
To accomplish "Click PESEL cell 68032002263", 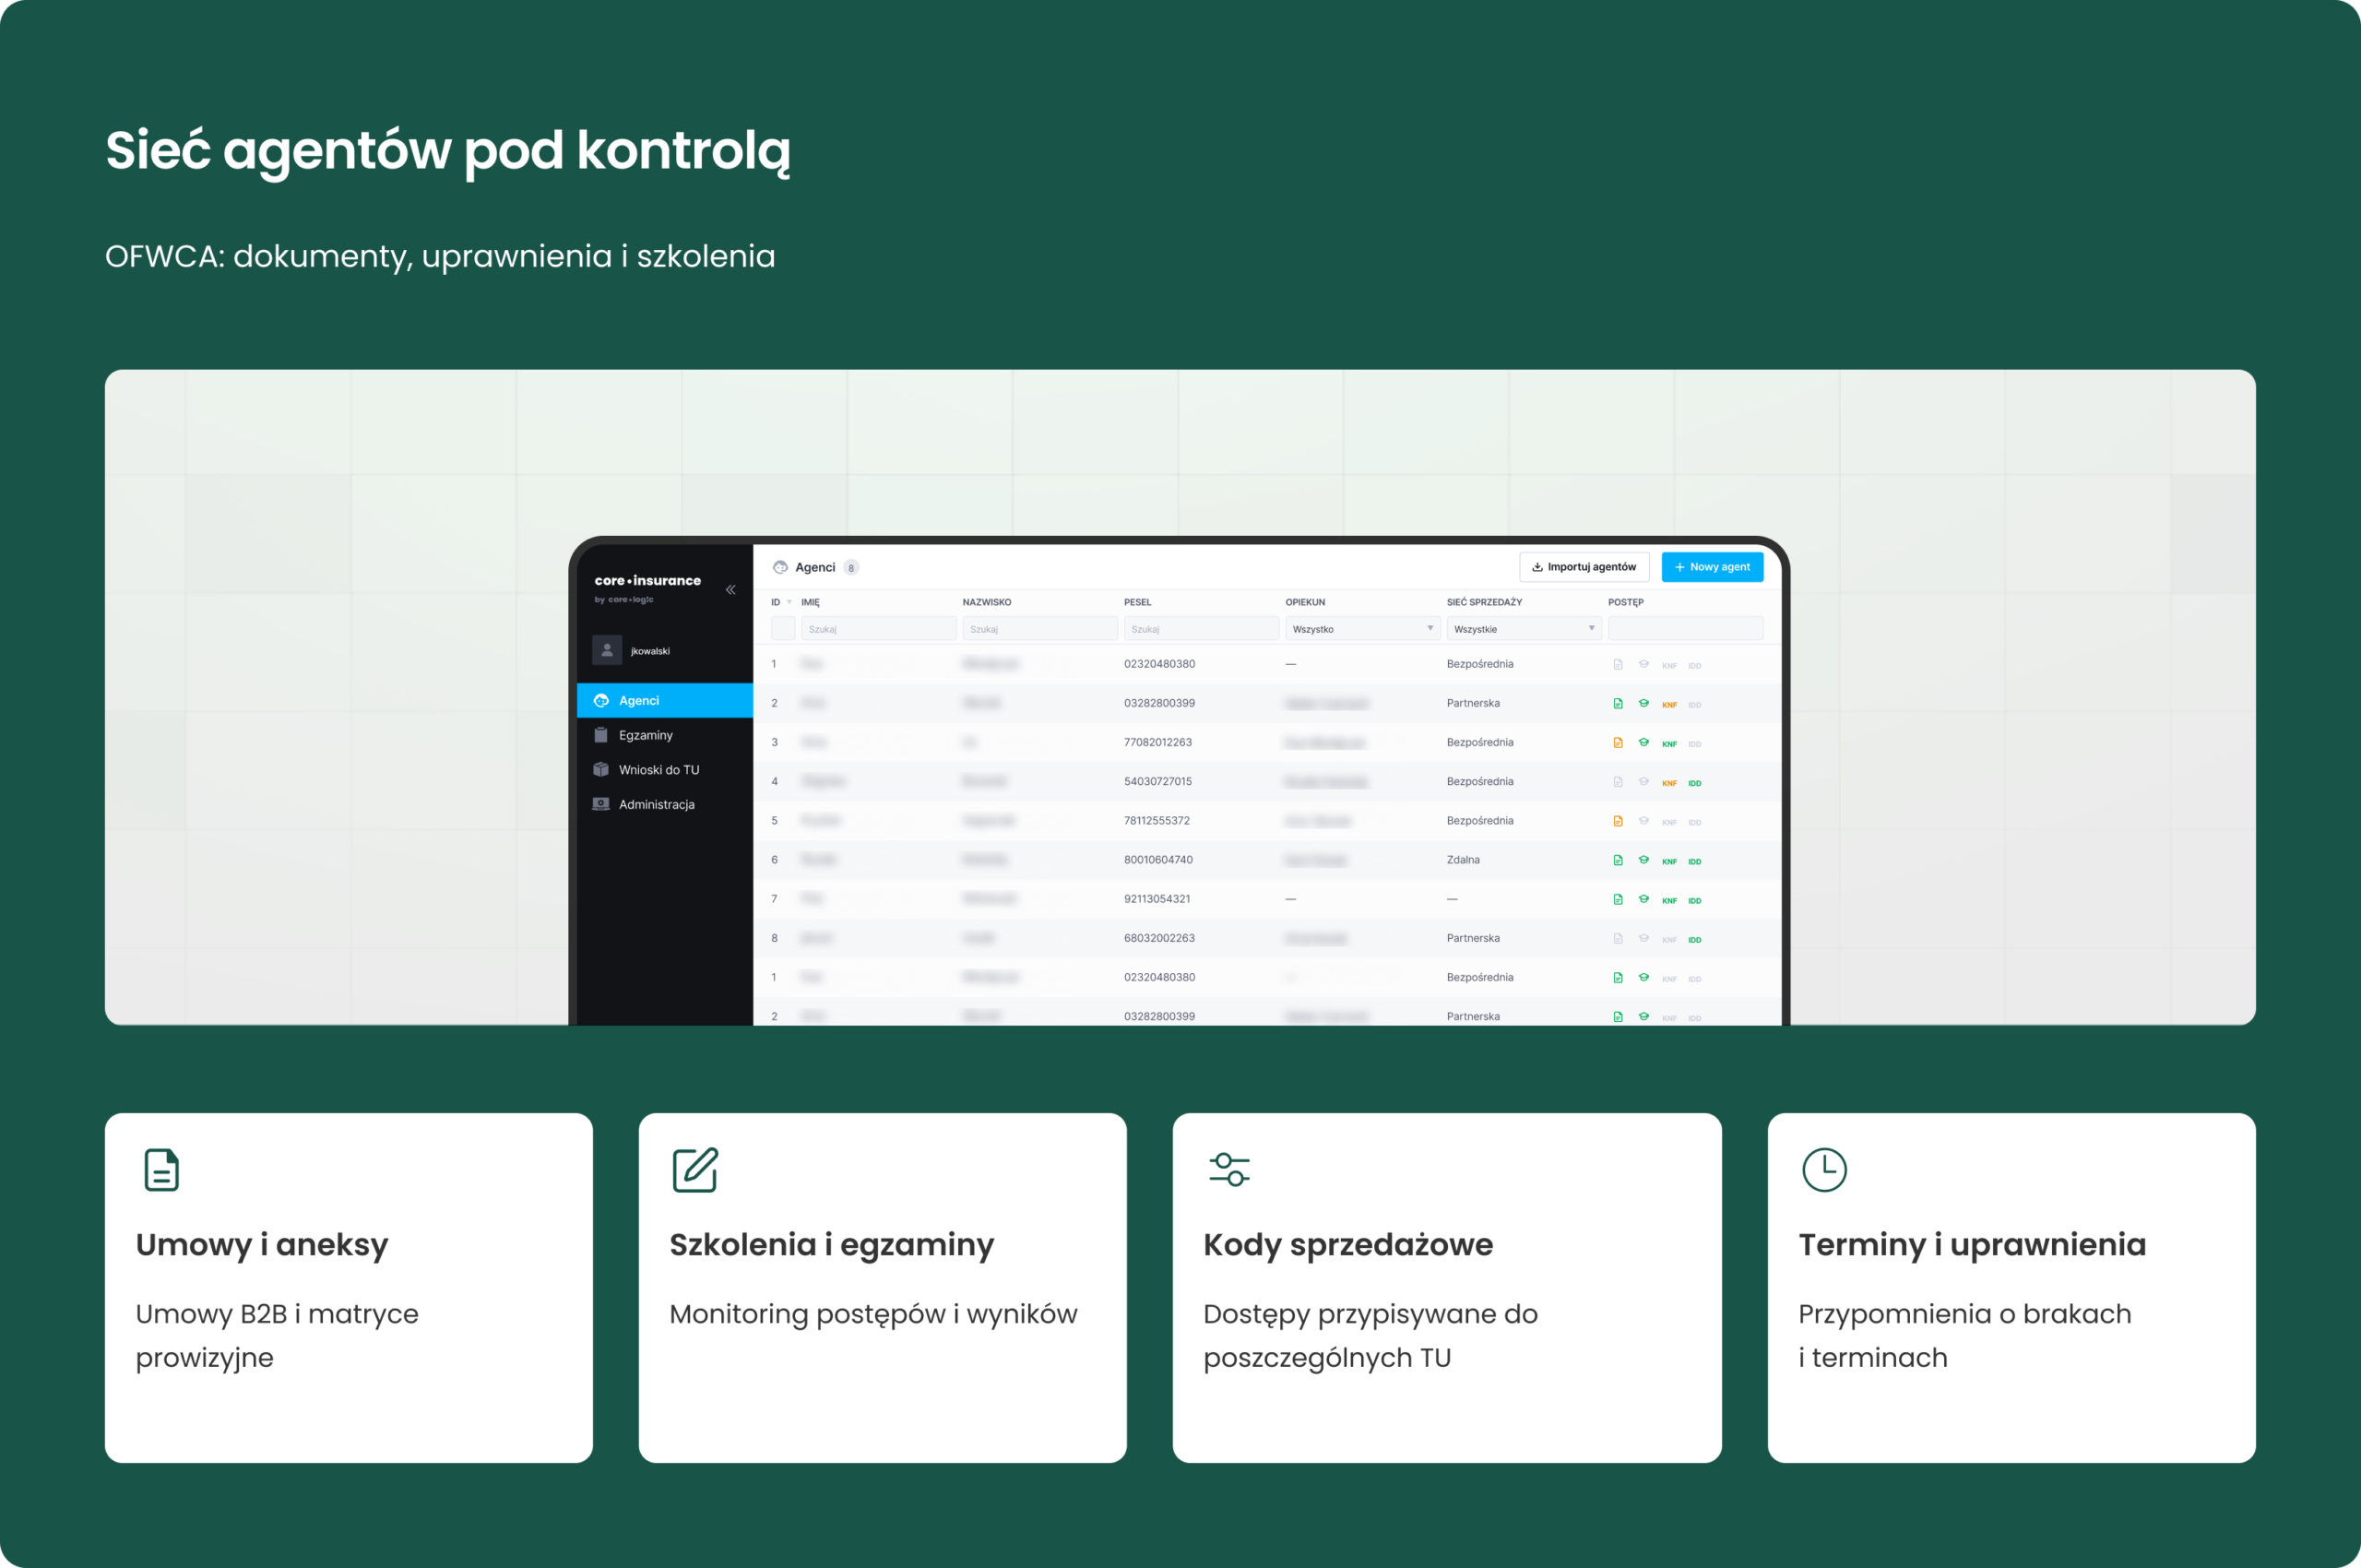I will pyautogui.click(x=1158, y=938).
